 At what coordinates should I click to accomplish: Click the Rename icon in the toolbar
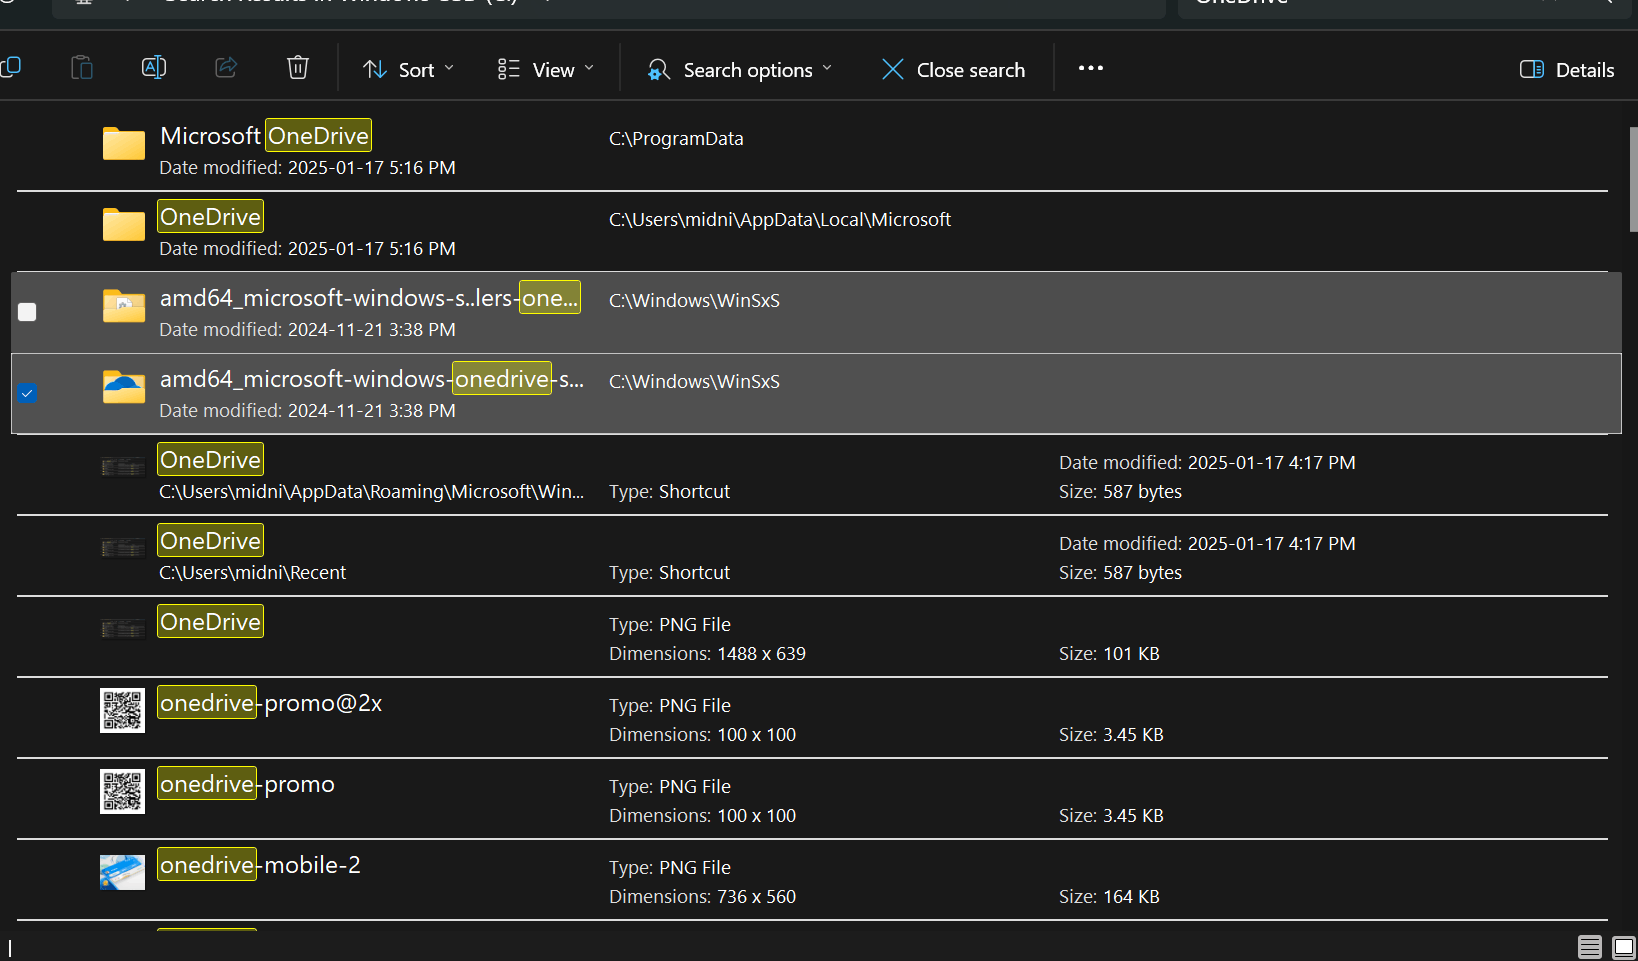coord(154,68)
